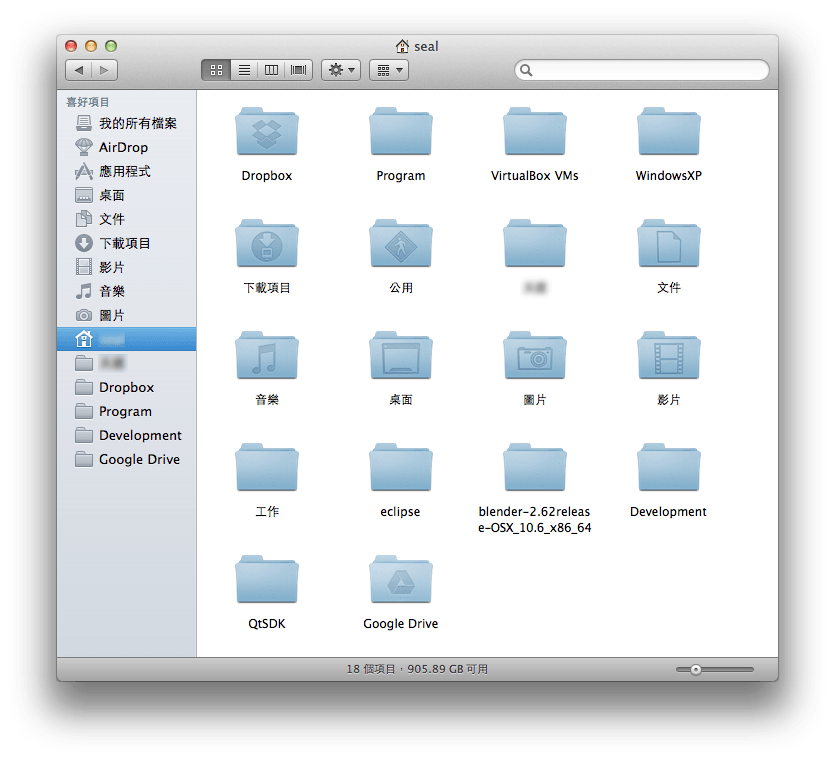Select the QtSDK folder
The image size is (835, 760).
(266, 581)
